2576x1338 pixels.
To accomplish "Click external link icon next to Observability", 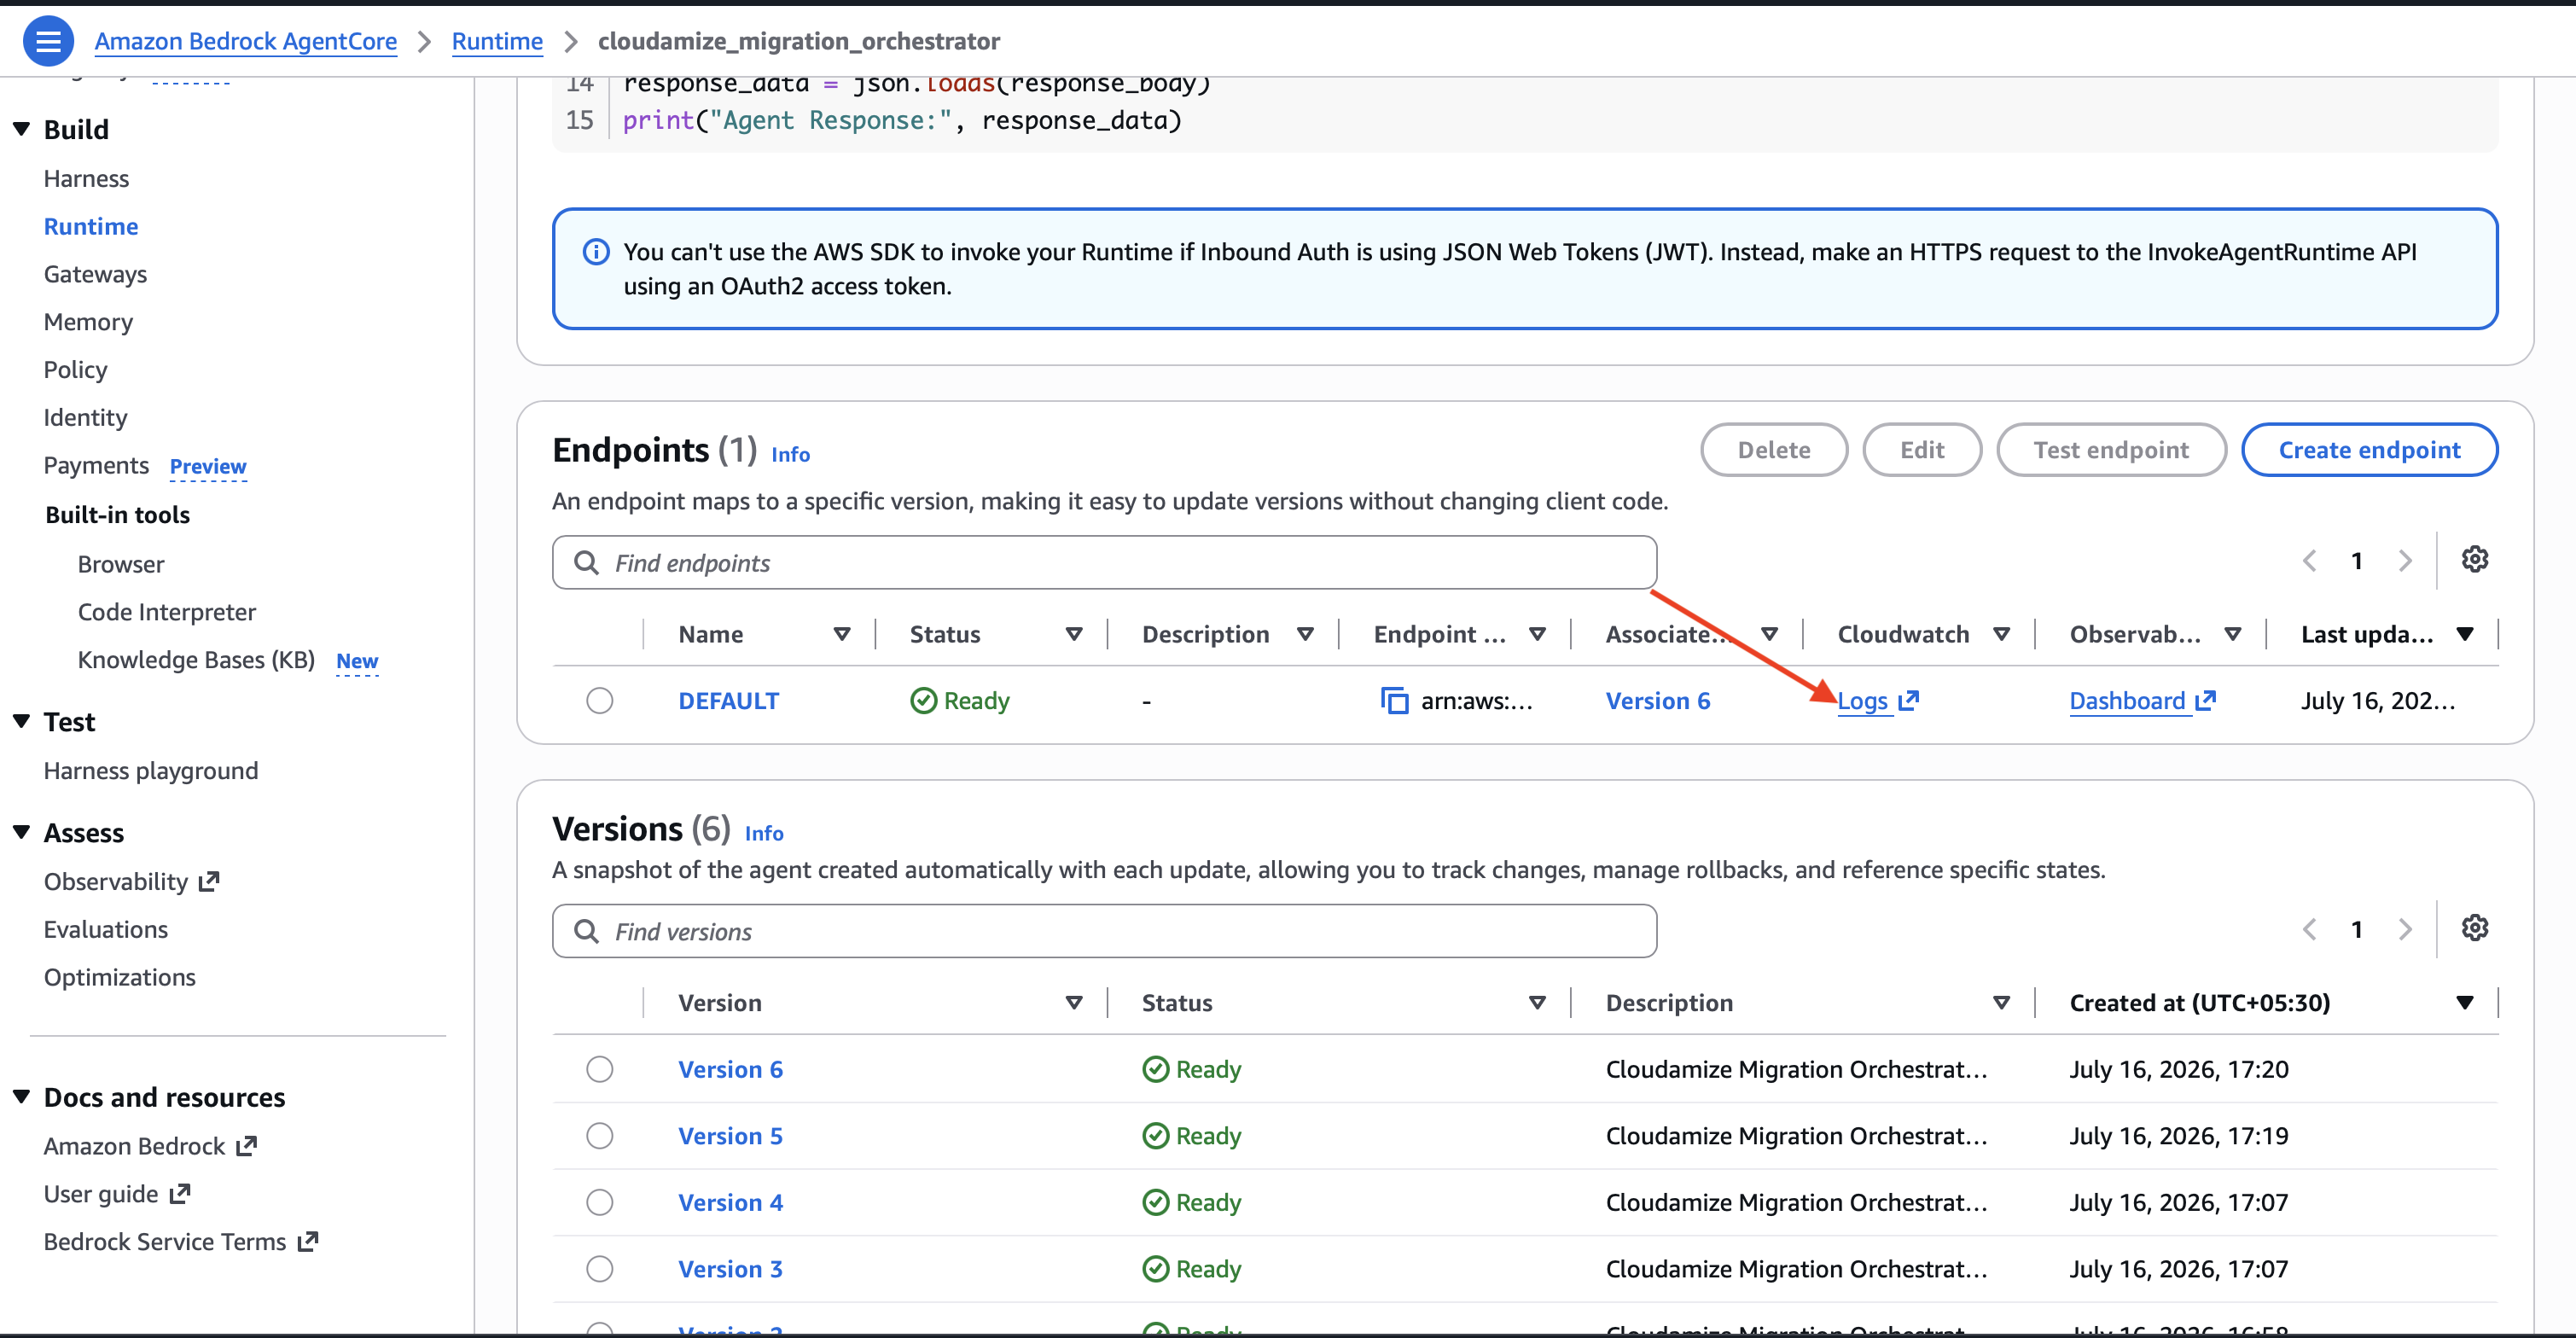I will click(209, 882).
